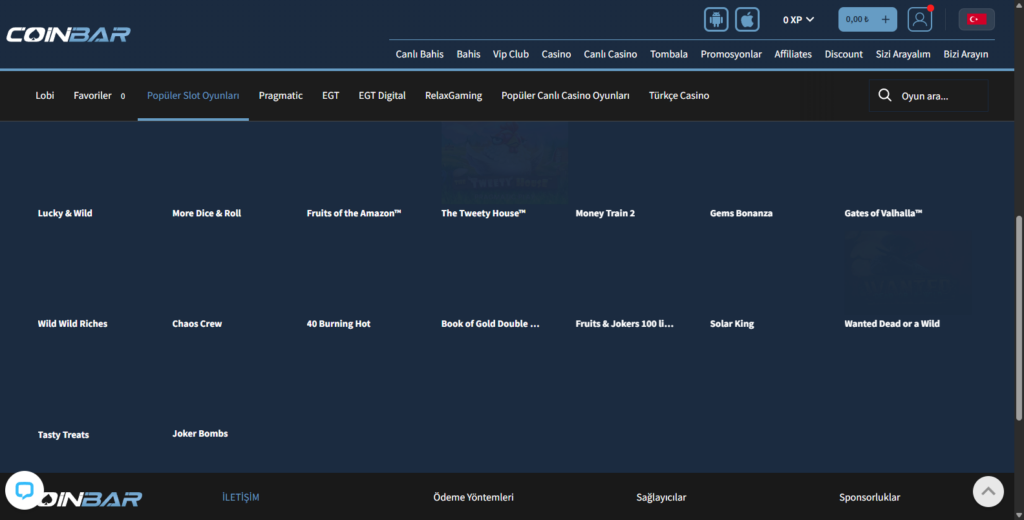Click the Coinbar logo in header
1024x520 pixels.
[68, 34]
